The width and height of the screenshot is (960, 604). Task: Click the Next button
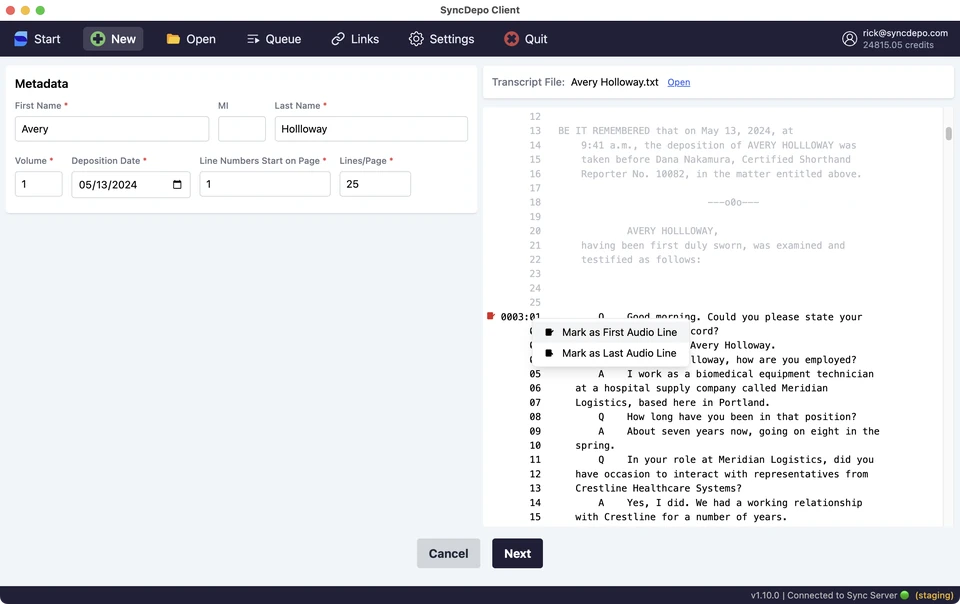pyautogui.click(x=517, y=553)
